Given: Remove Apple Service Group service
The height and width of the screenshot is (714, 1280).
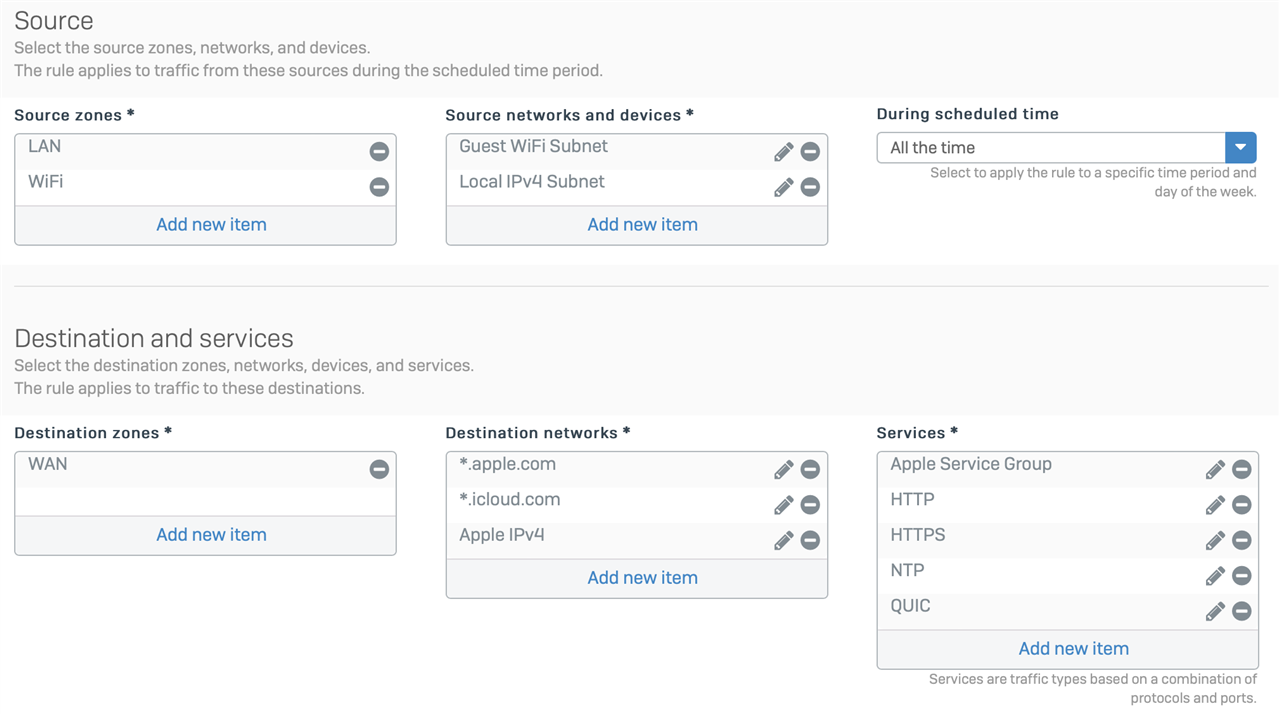Looking at the screenshot, I should [1241, 469].
